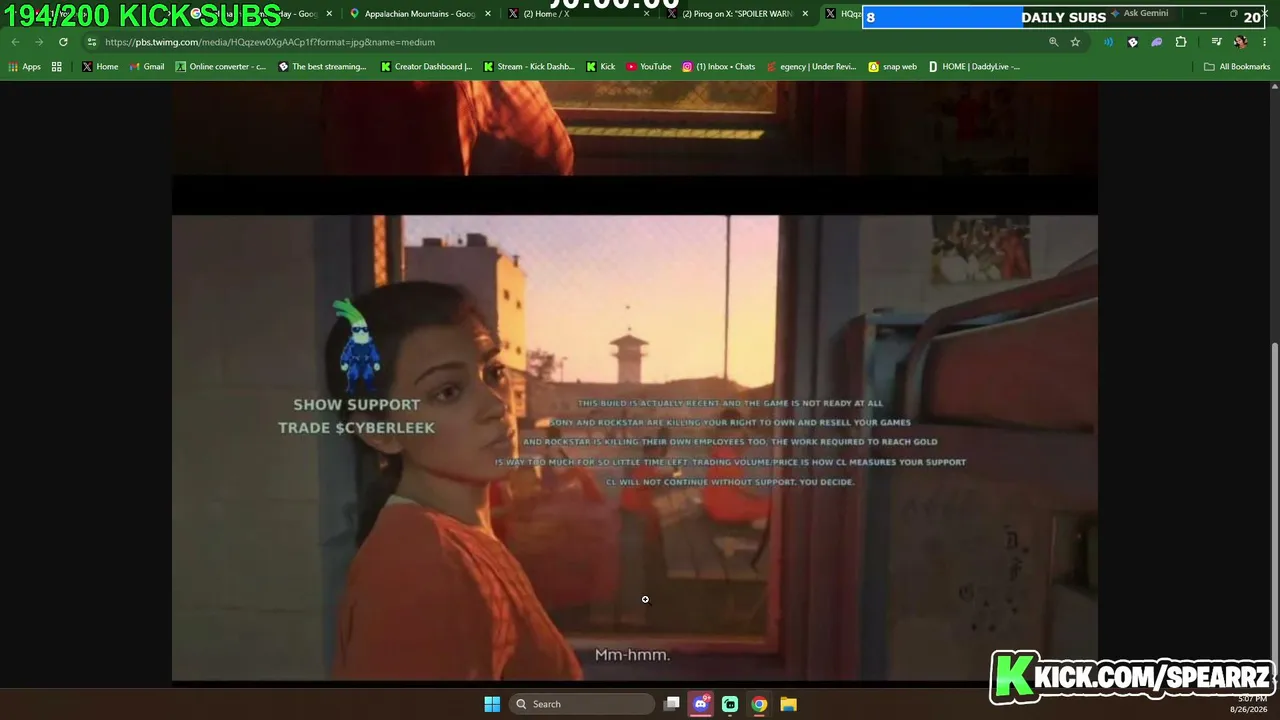The image size is (1280, 720).
Task: Open Google Chrome from the taskbar
Action: [759, 704]
